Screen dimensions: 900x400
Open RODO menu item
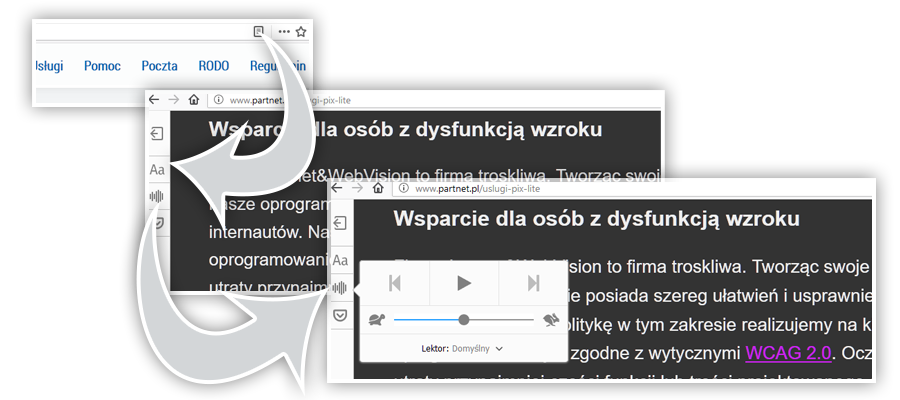coord(214,66)
